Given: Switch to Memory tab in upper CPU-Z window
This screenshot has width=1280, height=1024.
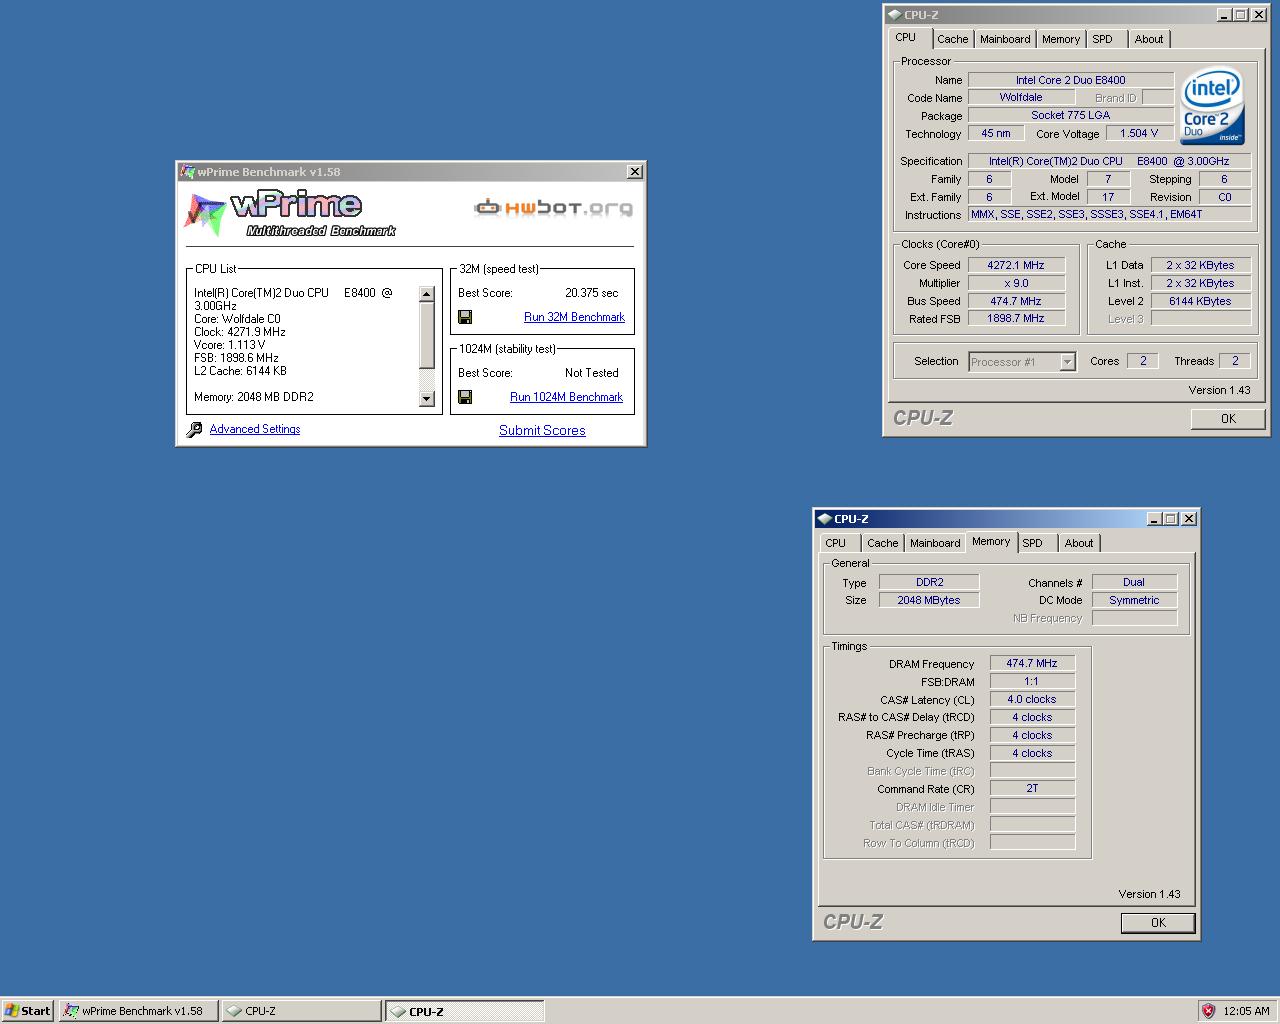Looking at the screenshot, I should [1060, 39].
